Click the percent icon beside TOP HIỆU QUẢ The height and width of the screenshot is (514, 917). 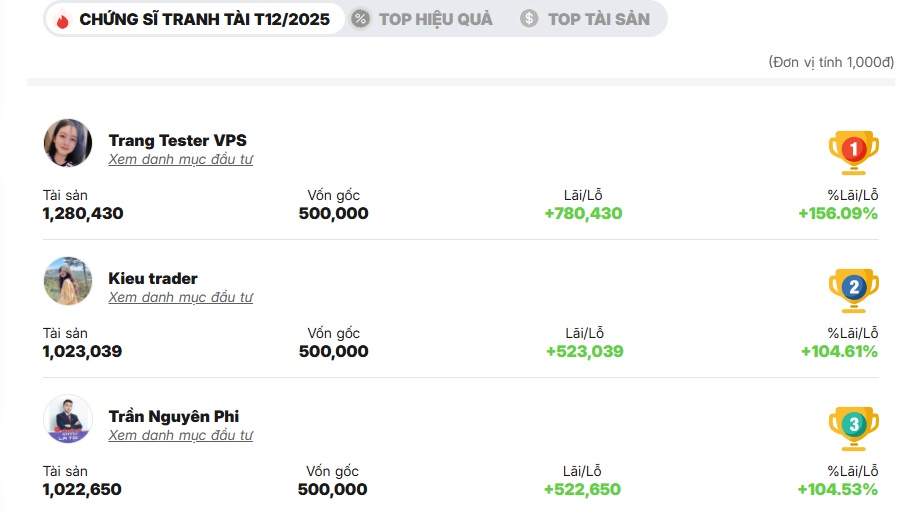361,19
